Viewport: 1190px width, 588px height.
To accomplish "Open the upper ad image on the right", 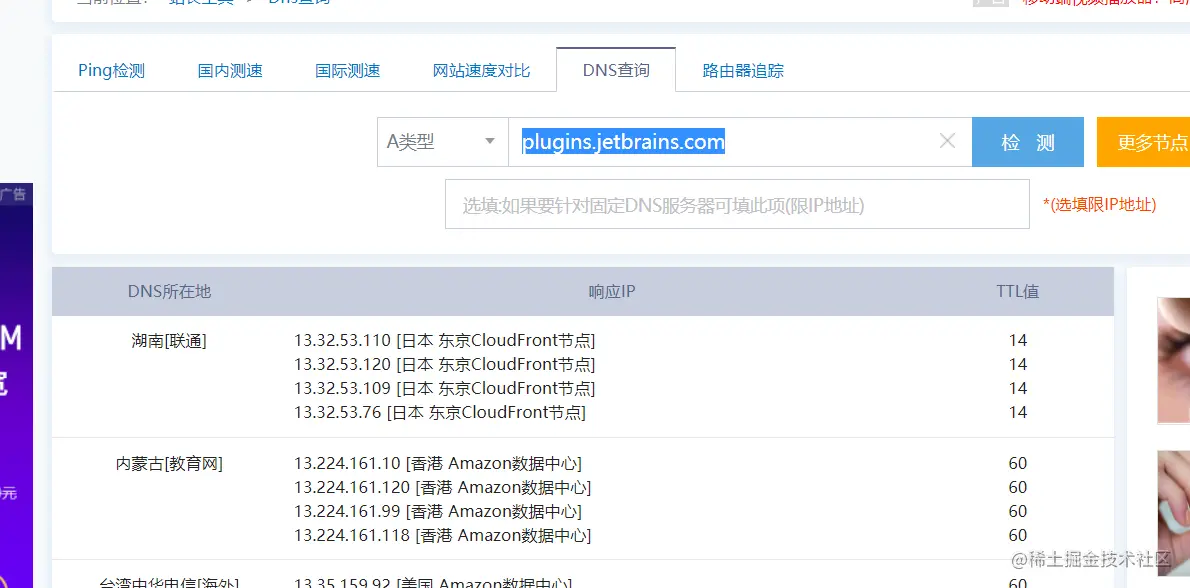I will point(1173,360).
